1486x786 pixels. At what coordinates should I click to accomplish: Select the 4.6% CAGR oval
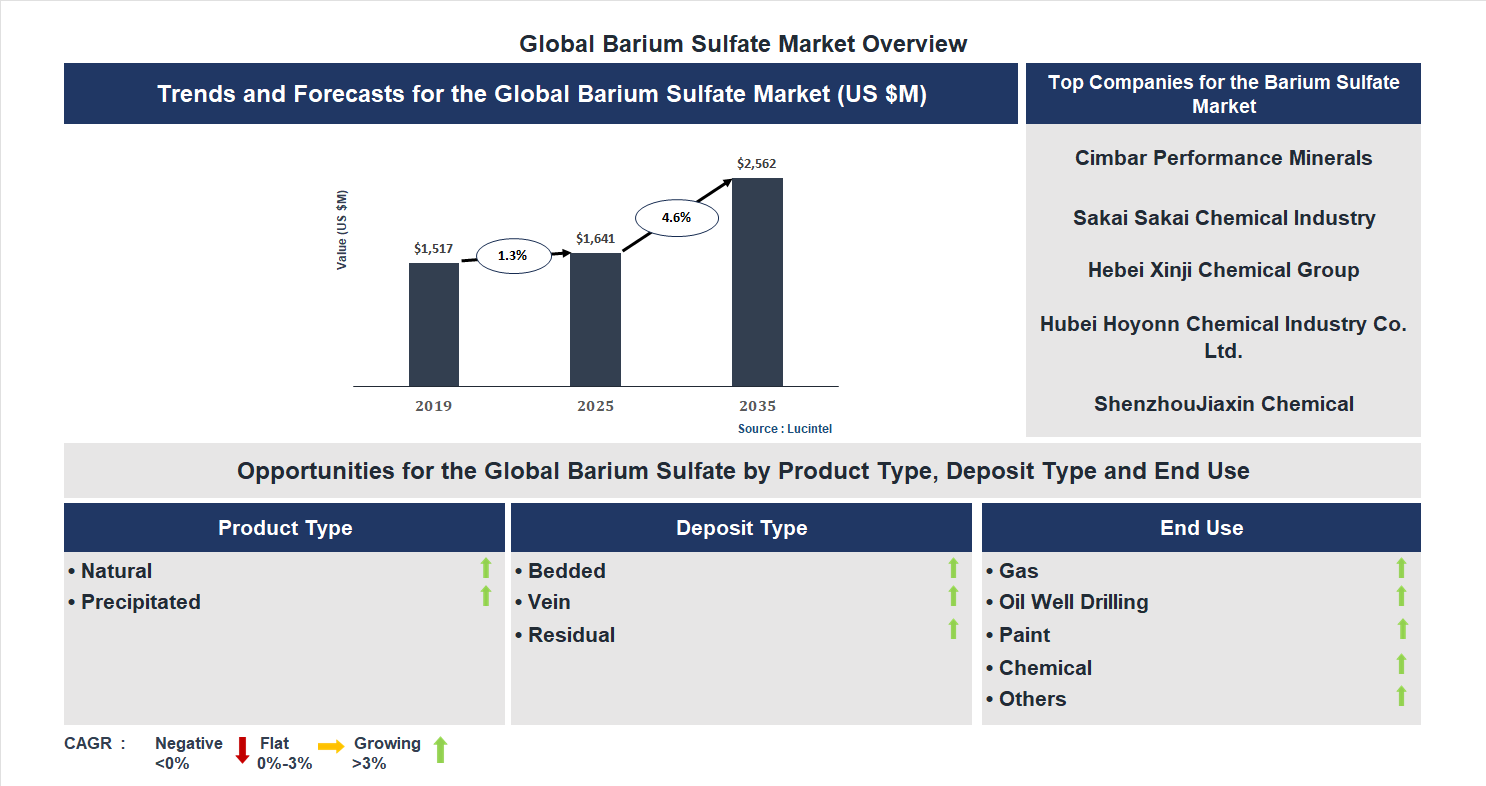click(677, 217)
